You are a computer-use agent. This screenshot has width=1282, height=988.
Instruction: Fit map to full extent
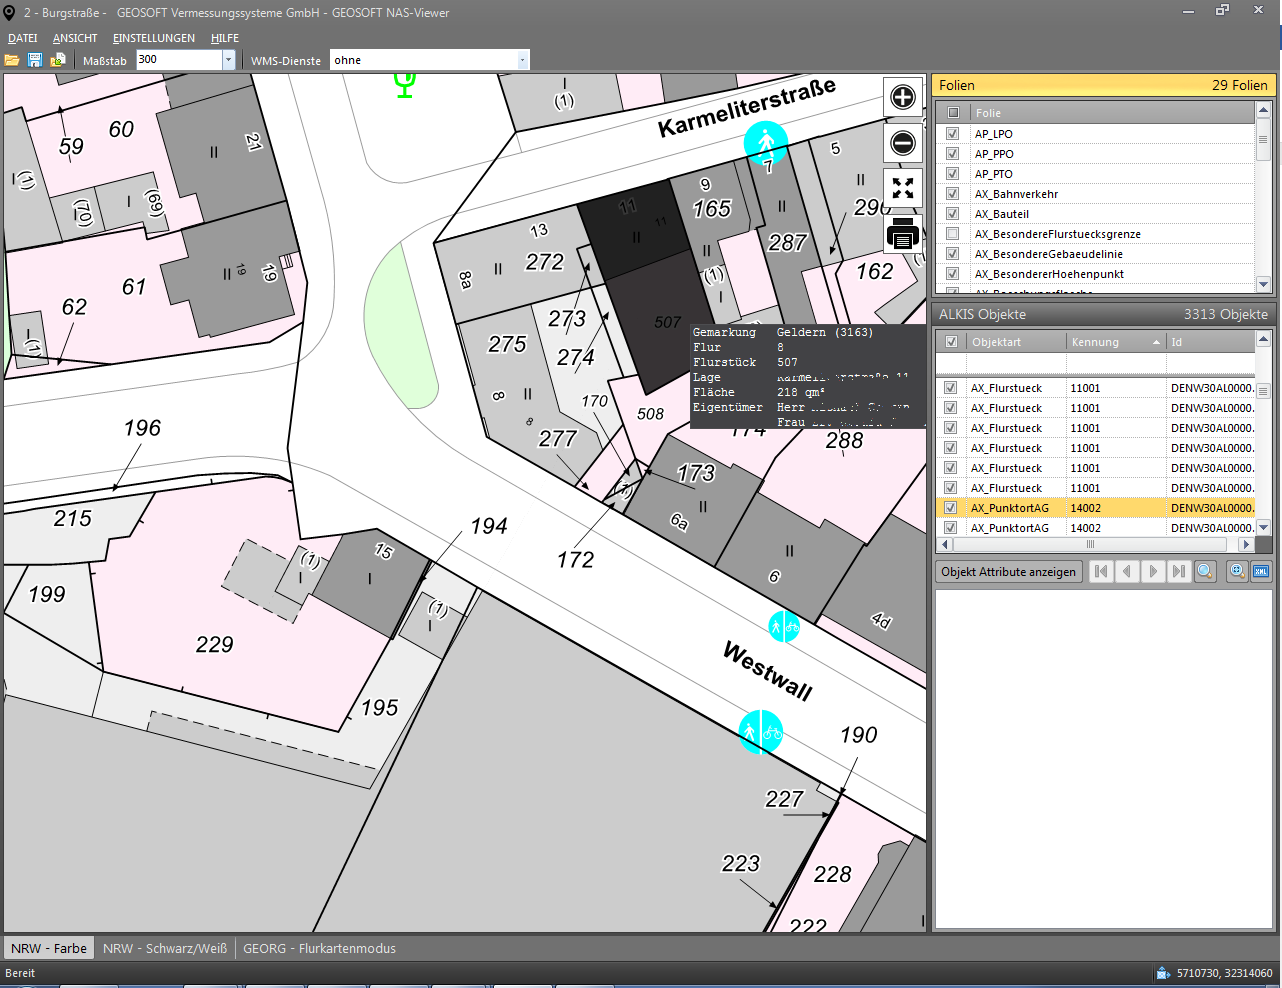[x=903, y=188]
